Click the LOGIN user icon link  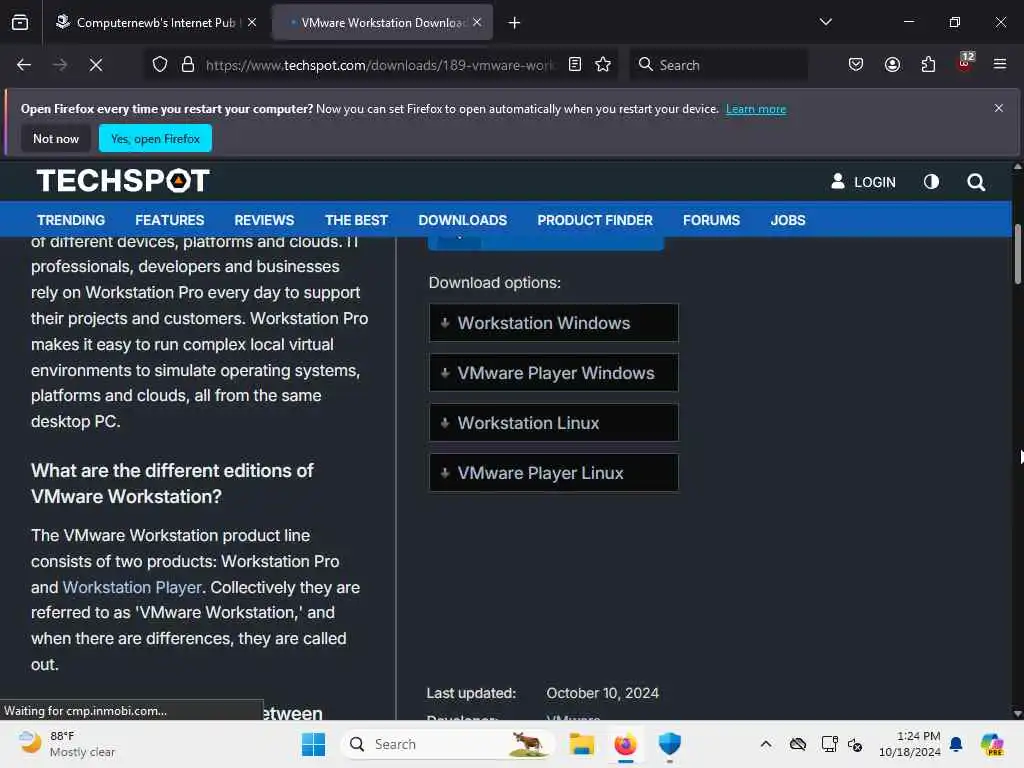[863, 182]
